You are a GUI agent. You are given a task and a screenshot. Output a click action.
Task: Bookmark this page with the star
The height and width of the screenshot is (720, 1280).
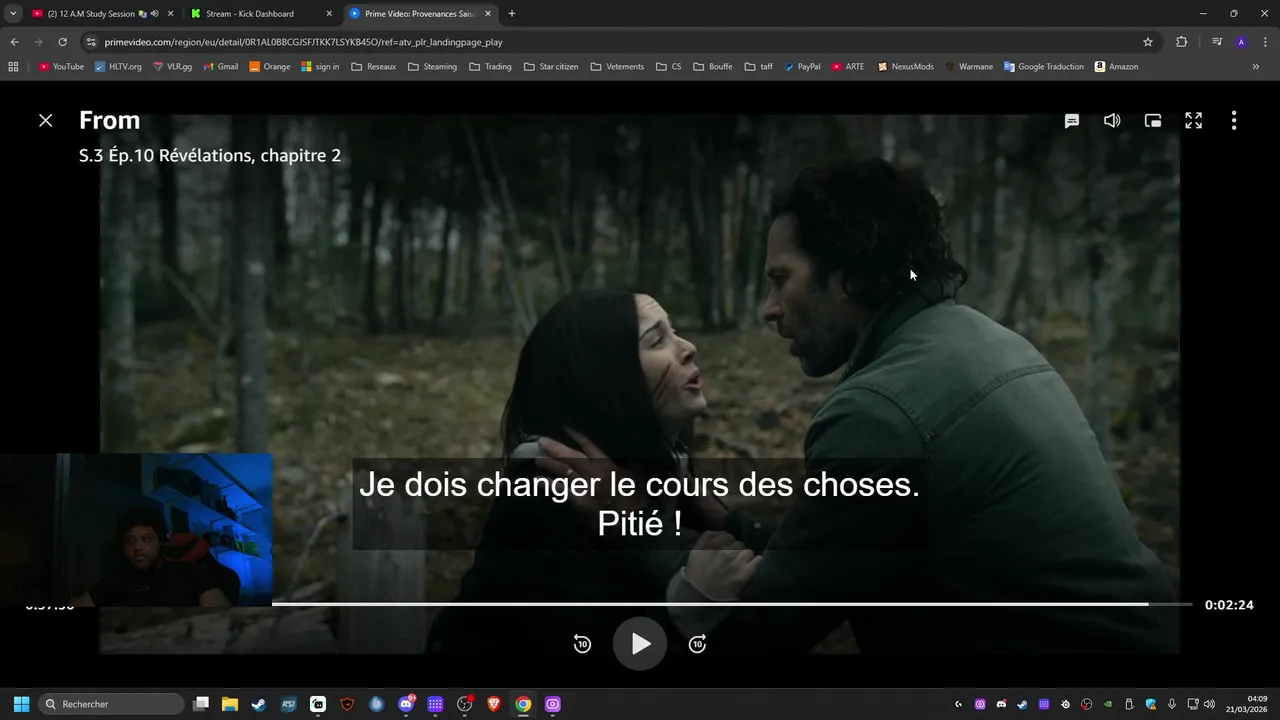point(1148,42)
